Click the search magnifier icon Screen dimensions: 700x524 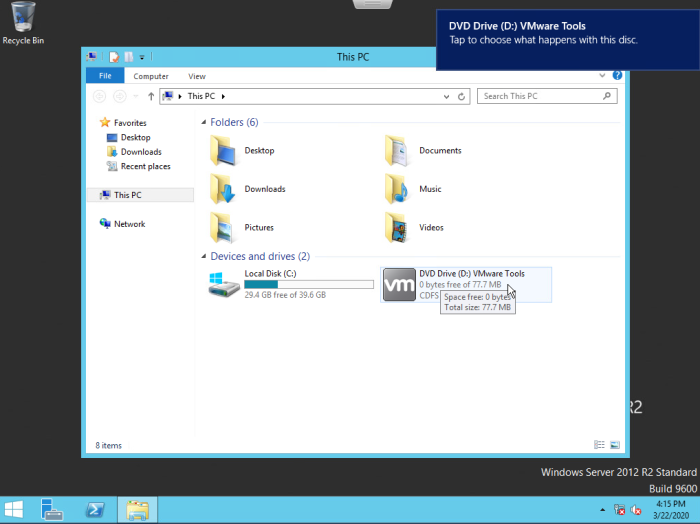point(607,96)
